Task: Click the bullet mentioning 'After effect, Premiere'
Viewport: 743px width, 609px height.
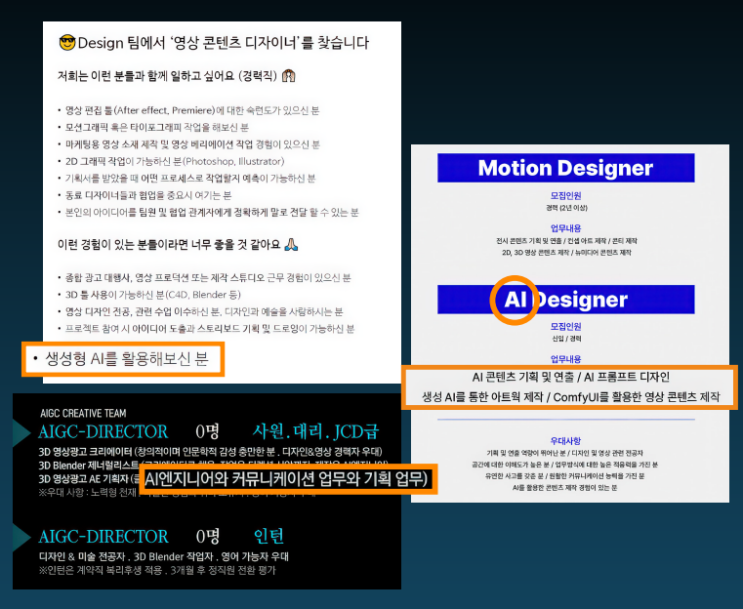Action: tap(192, 110)
